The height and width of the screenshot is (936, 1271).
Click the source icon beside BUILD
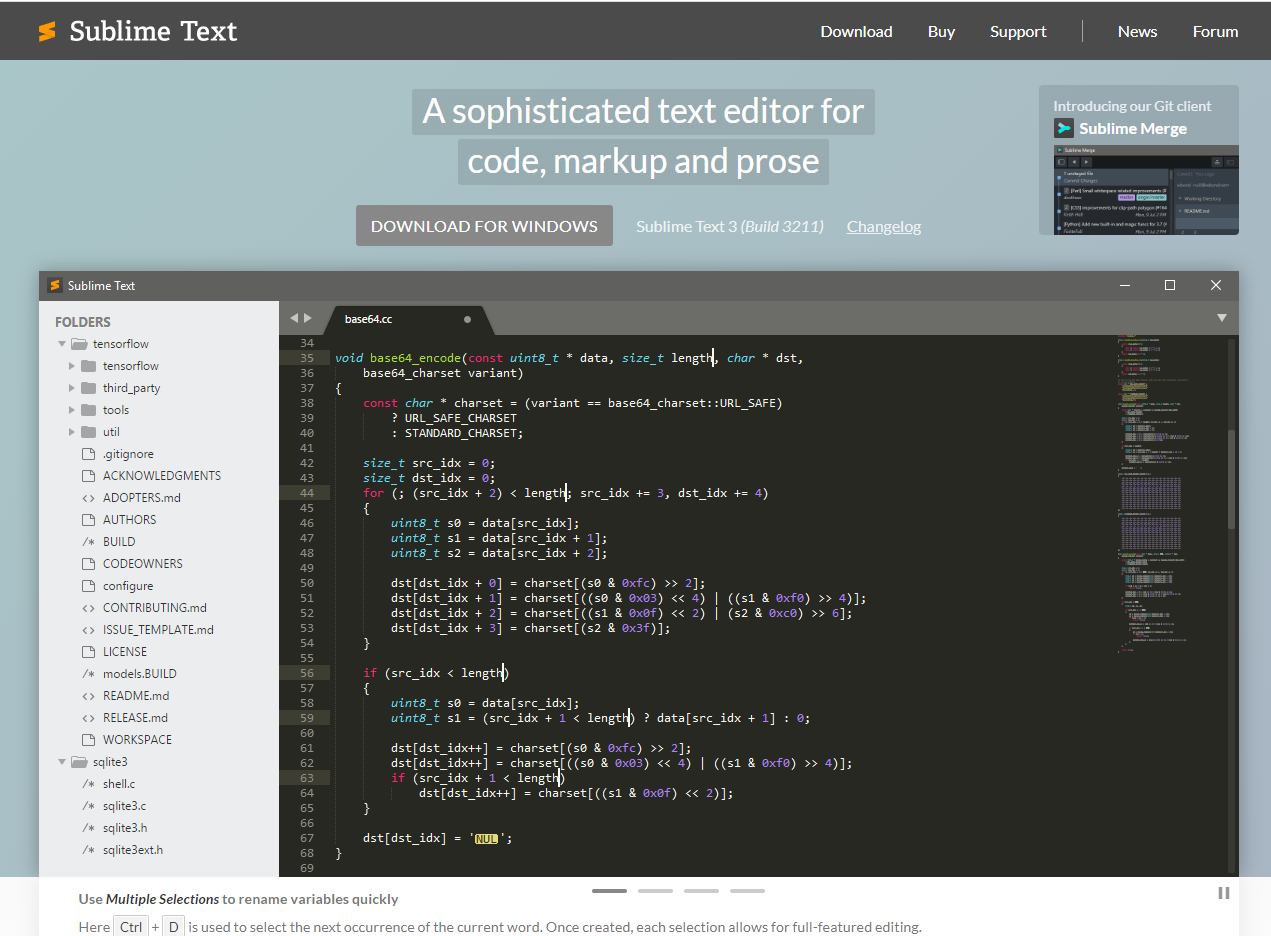tap(88, 542)
